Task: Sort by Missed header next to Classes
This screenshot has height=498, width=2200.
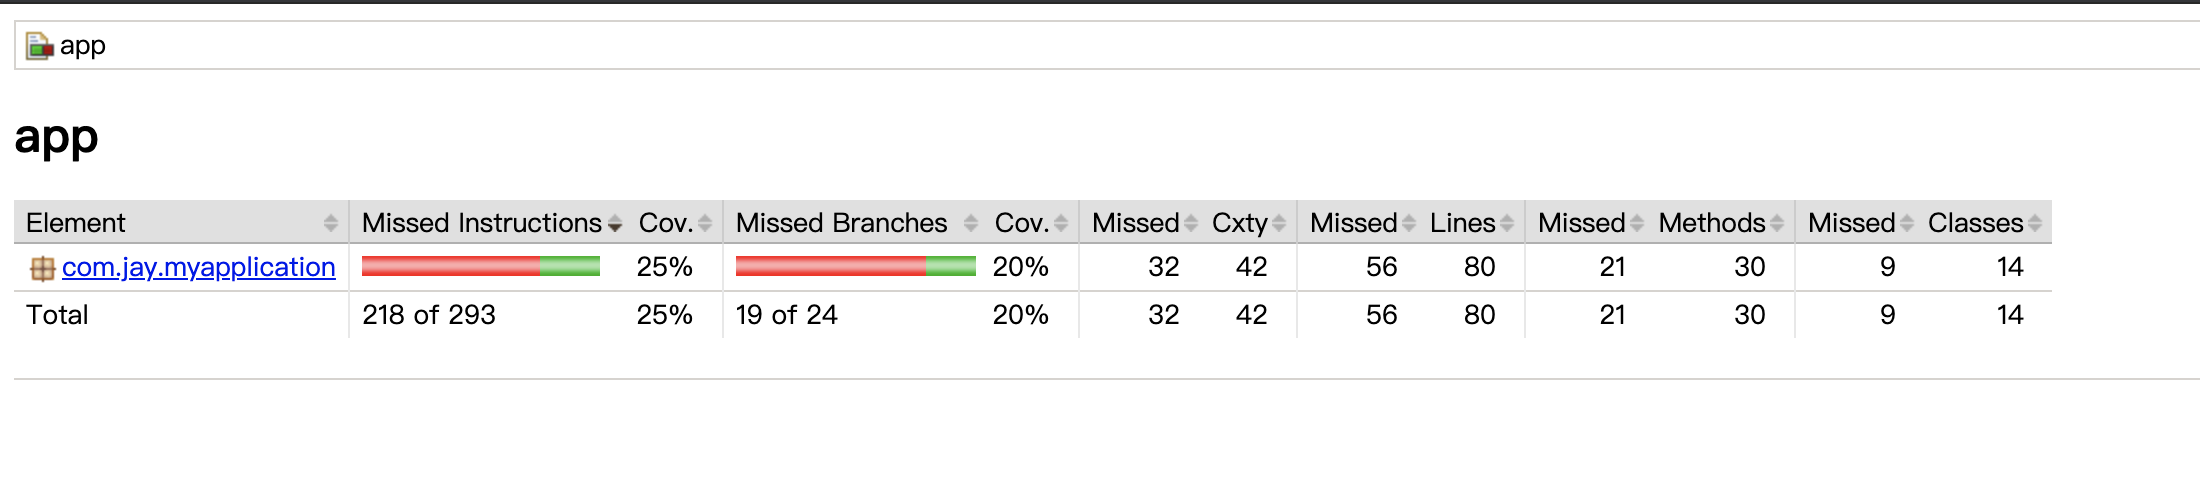Action: [1851, 223]
